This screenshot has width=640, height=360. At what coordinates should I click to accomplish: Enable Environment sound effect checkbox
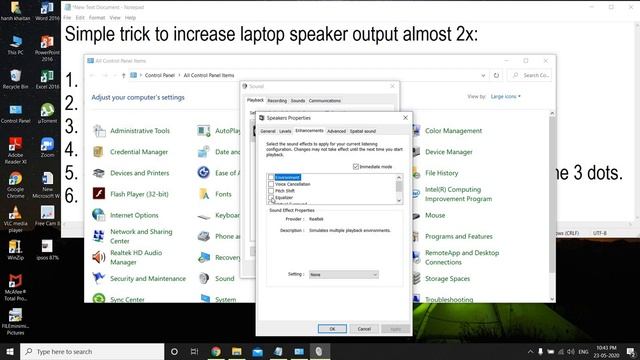click(x=271, y=177)
